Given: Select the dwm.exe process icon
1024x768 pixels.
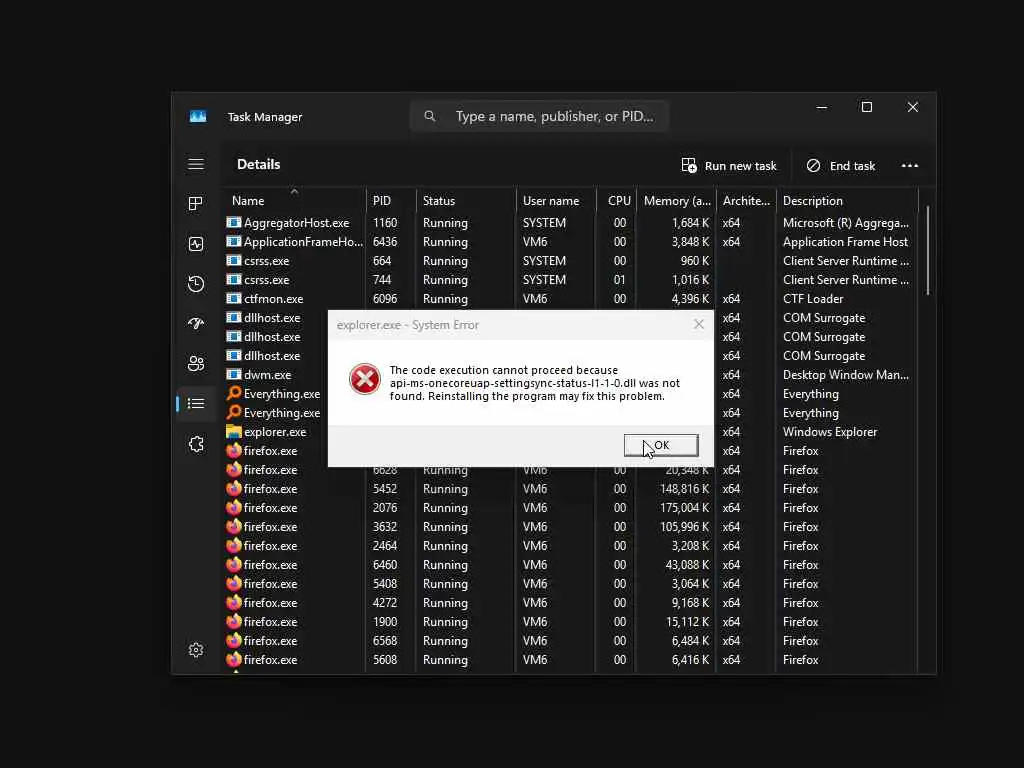Looking at the screenshot, I should 233,375.
